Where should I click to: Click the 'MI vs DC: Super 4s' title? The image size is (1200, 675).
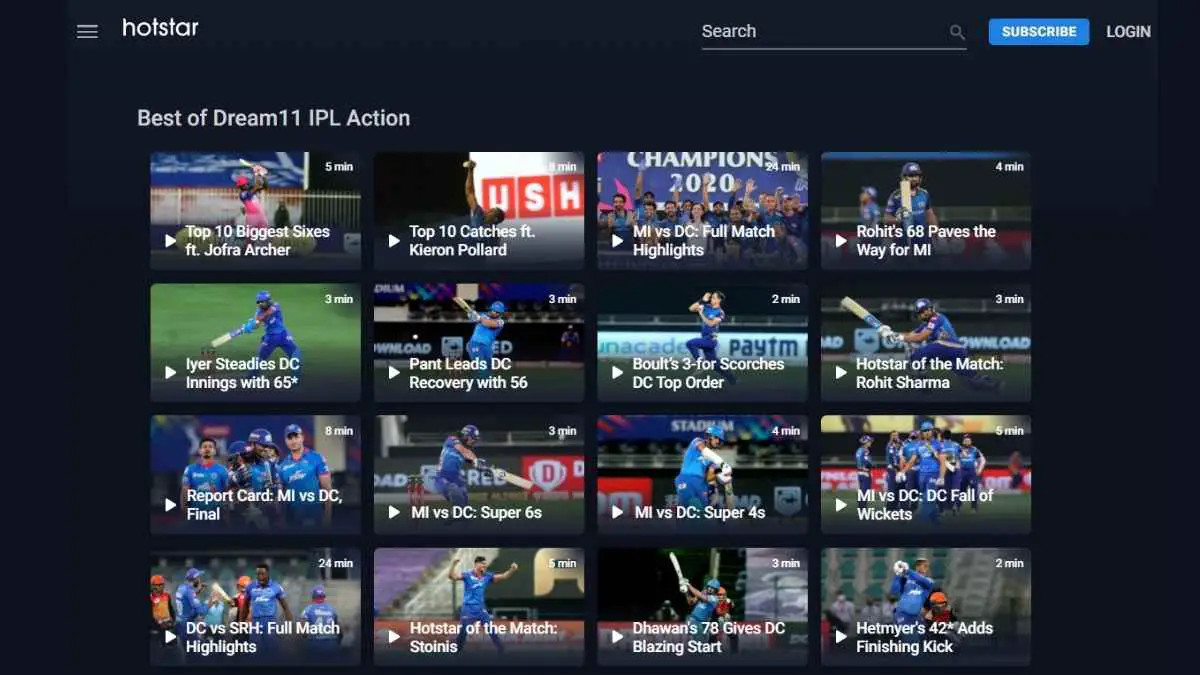(x=700, y=512)
